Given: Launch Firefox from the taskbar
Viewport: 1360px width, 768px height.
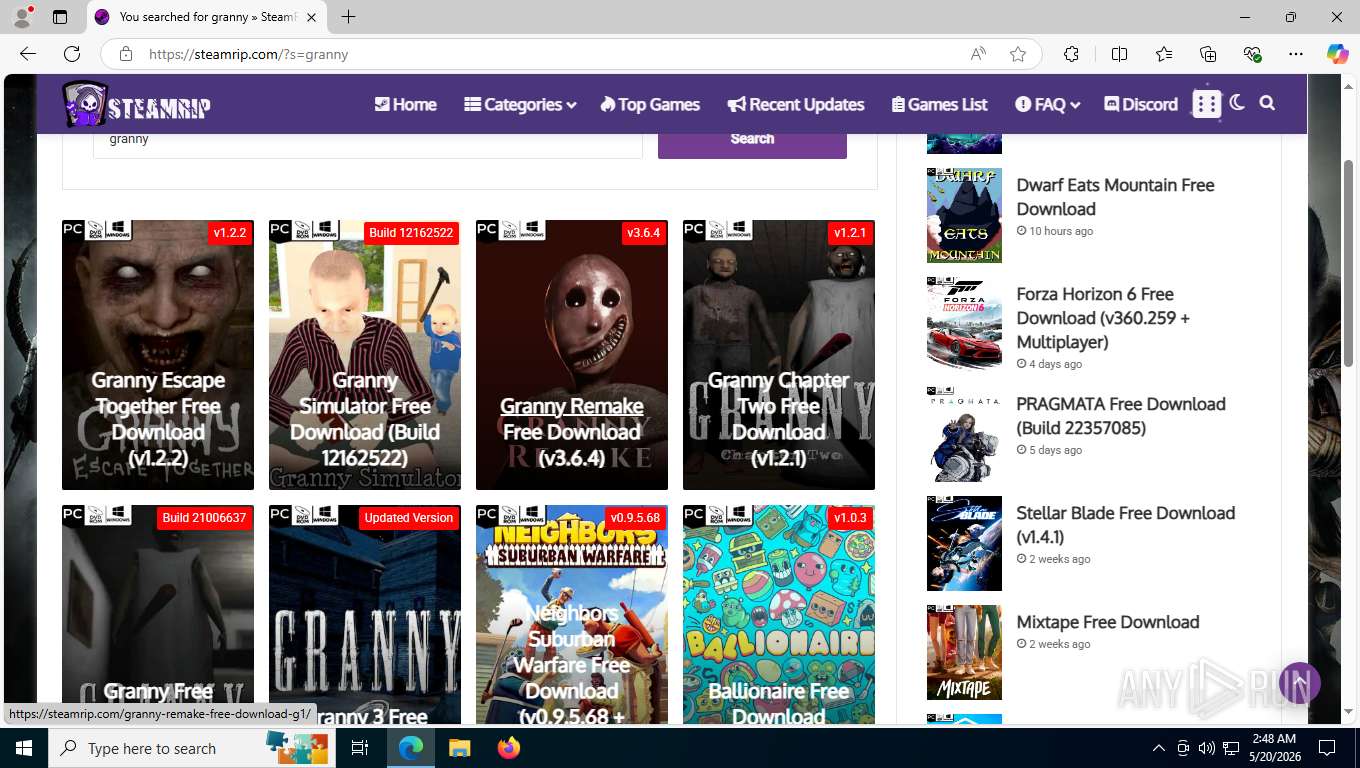Looking at the screenshot, I should point(509,748).
